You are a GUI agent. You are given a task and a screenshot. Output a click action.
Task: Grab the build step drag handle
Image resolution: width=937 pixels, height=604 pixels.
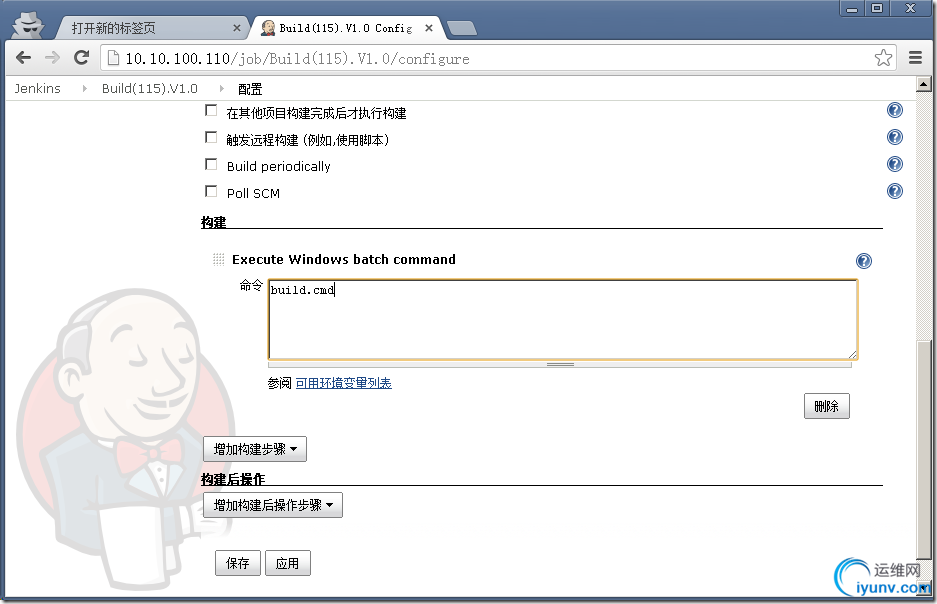[x=219, y=259]
